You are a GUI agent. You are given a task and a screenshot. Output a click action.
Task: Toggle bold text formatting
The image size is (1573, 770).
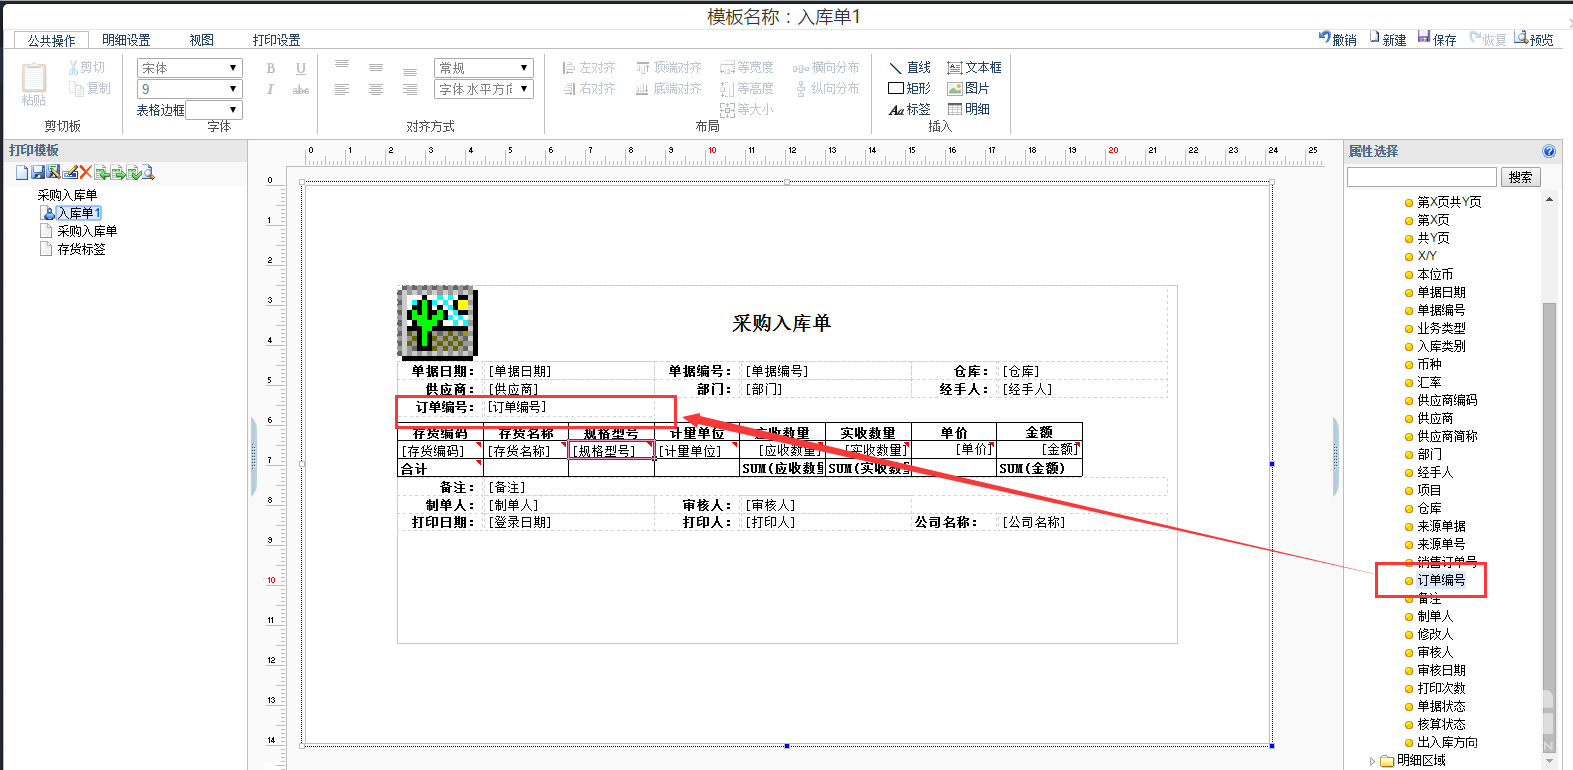tap(270, 68)
